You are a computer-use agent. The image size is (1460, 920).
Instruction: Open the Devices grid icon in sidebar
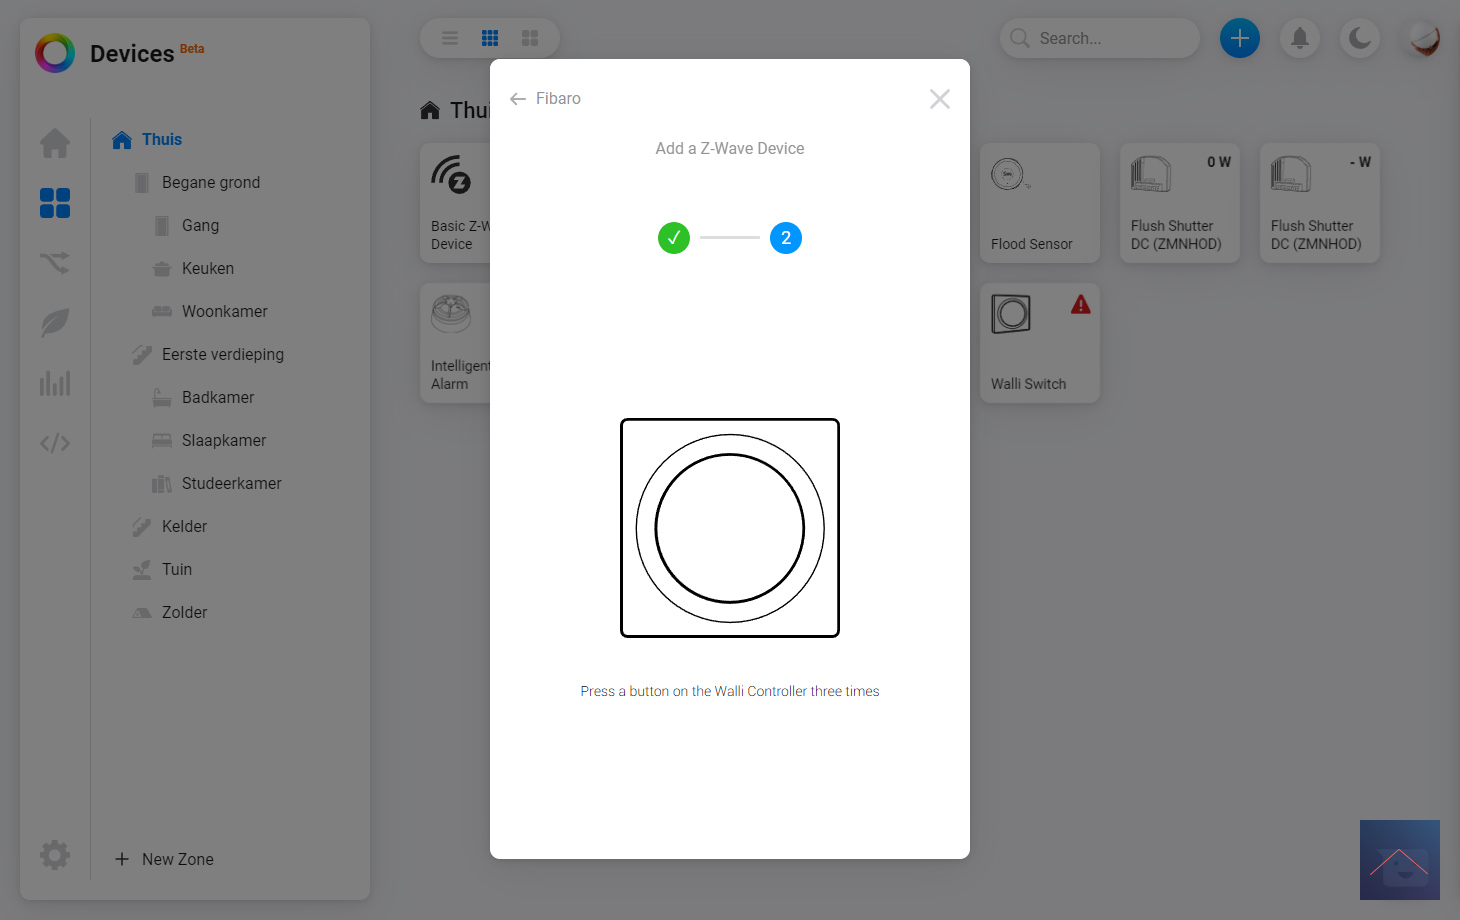(x=55, y=203)
